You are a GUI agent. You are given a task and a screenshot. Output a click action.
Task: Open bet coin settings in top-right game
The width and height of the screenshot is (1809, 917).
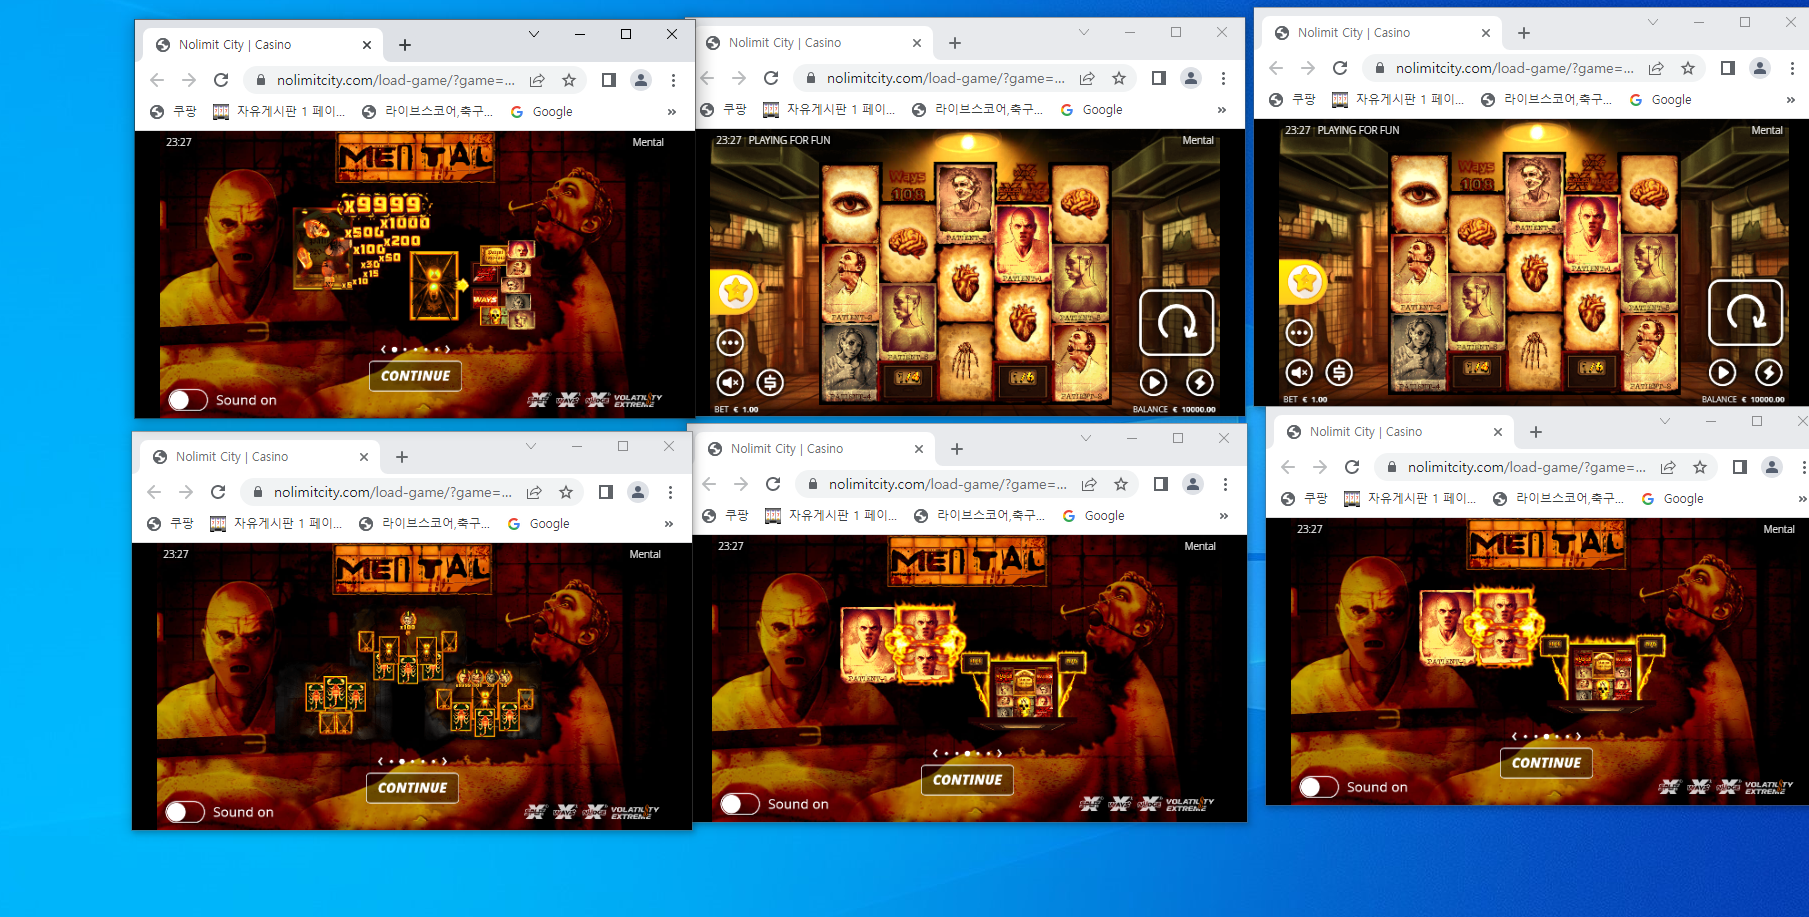(1339, 372)
